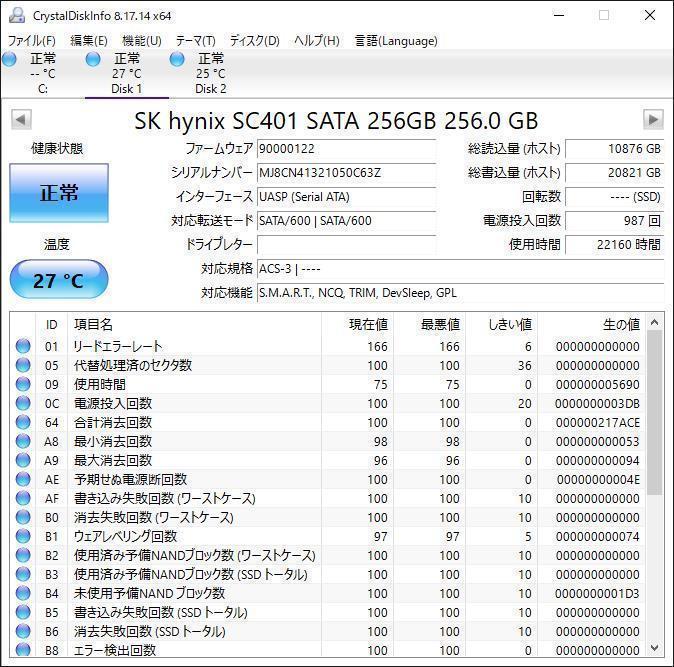
Task: Open the 編集(E) menu
Action: [89, 41]
